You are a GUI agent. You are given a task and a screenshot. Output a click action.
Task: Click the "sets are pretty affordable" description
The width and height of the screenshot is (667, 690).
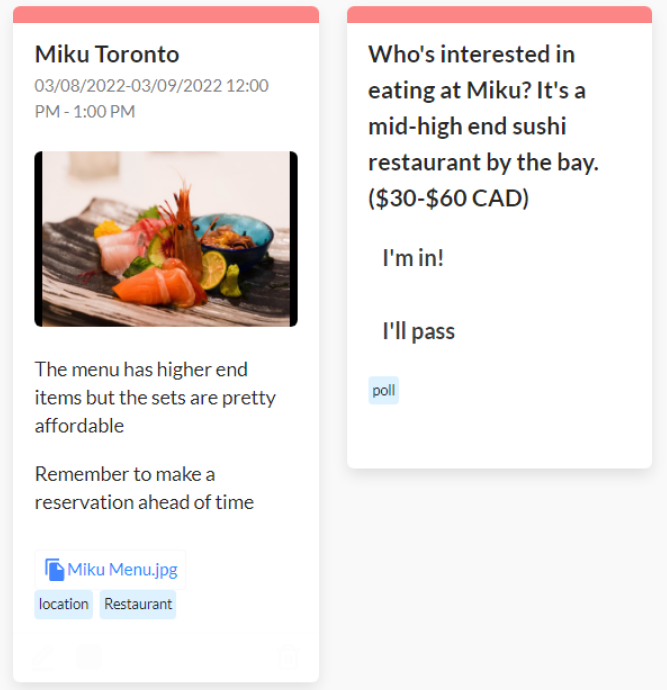click(x=155, y=398)
